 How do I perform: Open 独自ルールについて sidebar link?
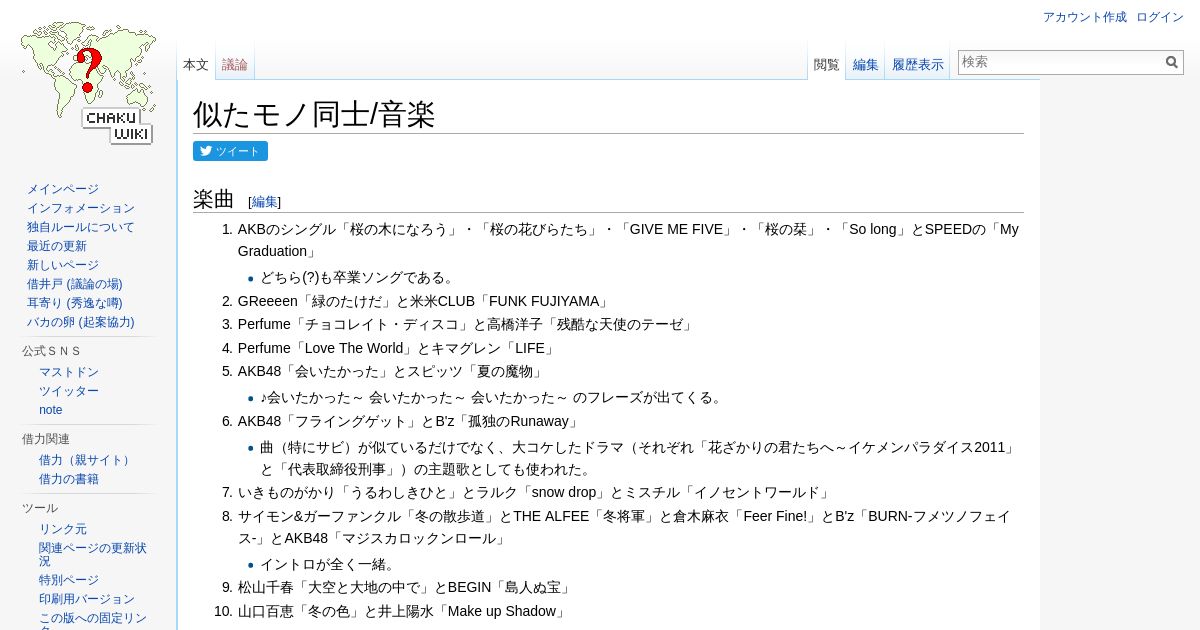(x=81, y=227)
